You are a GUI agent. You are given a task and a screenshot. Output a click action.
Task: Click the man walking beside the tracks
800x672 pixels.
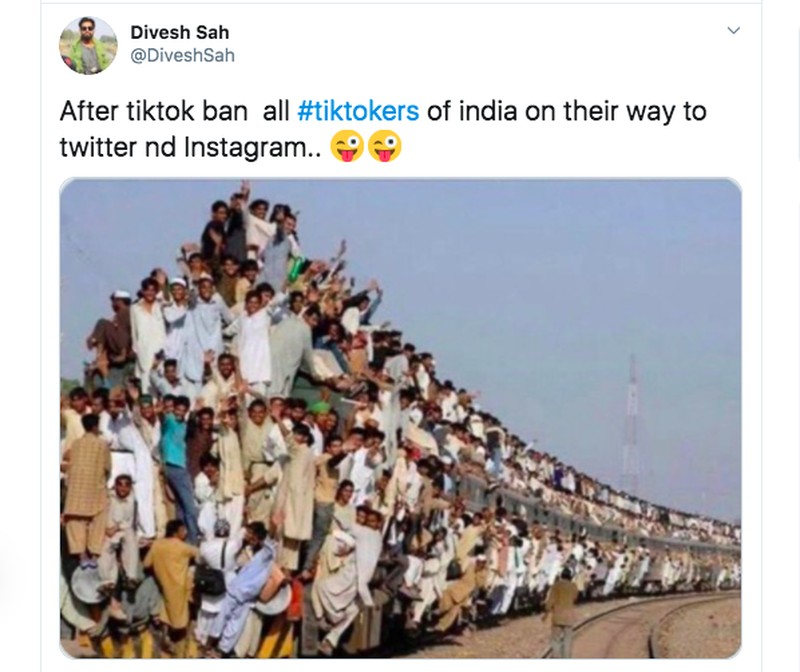coord(562,610)
